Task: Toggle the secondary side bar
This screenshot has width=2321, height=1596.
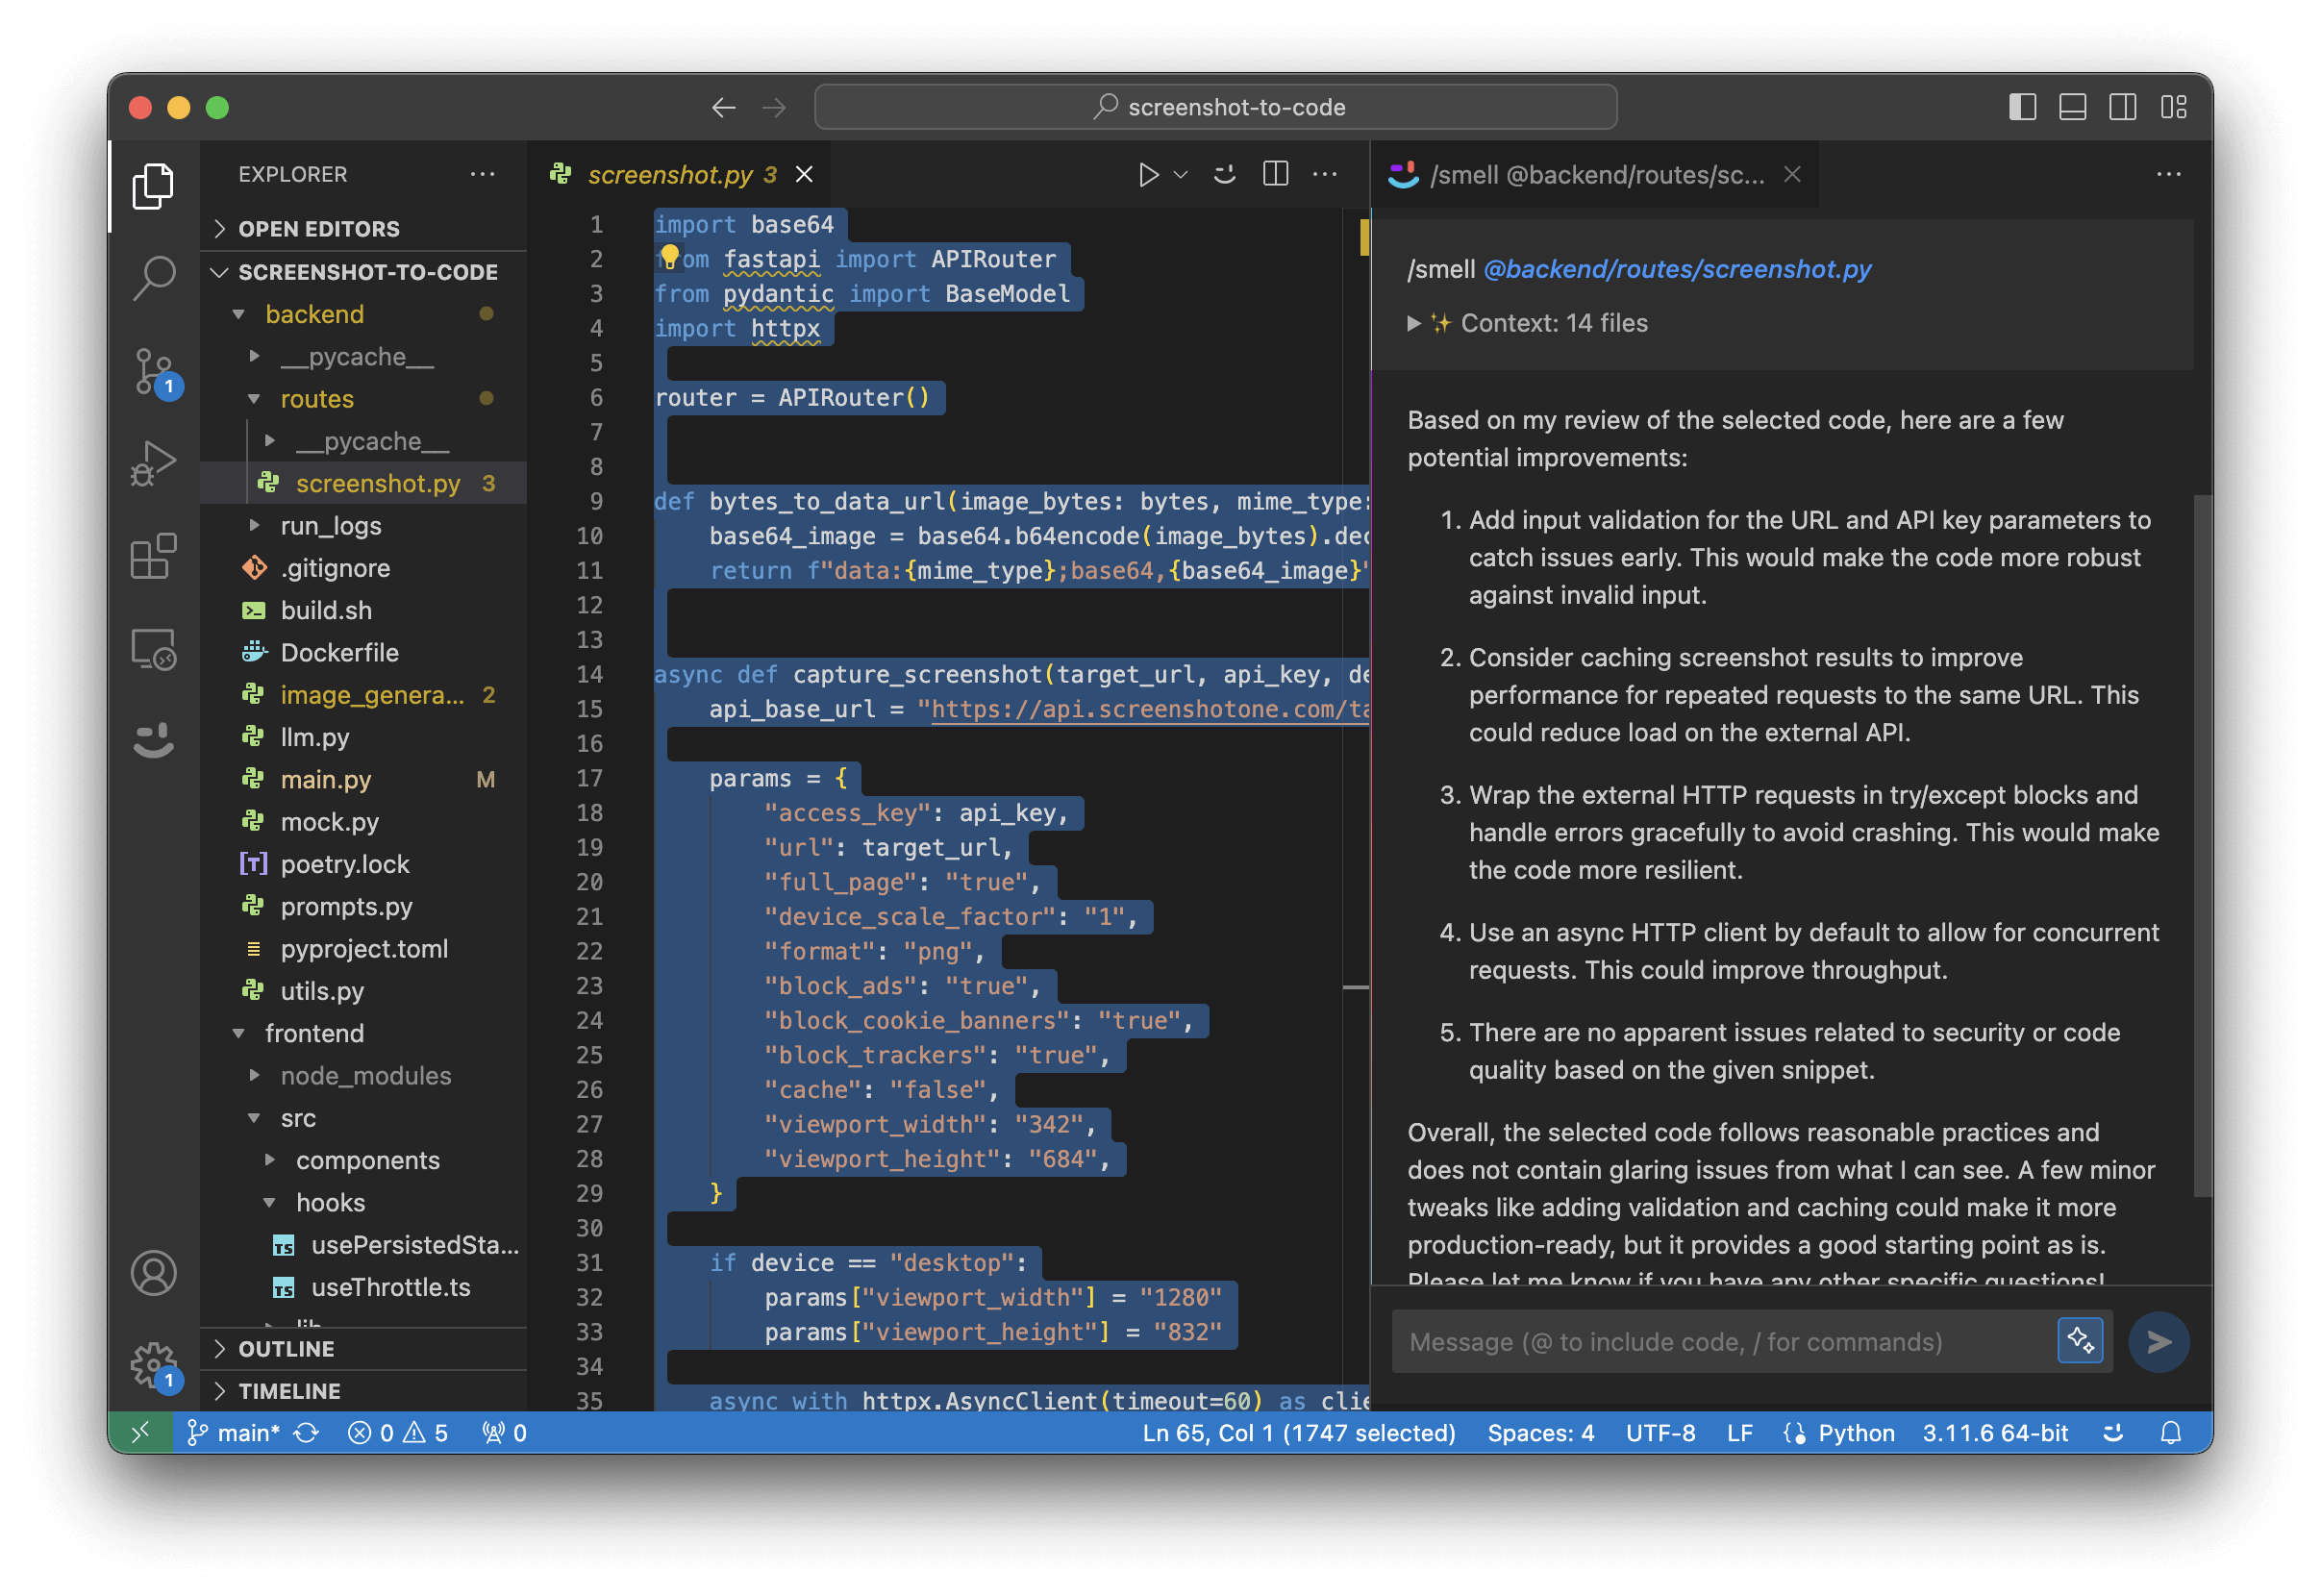Action: [x=2123, y=107]
